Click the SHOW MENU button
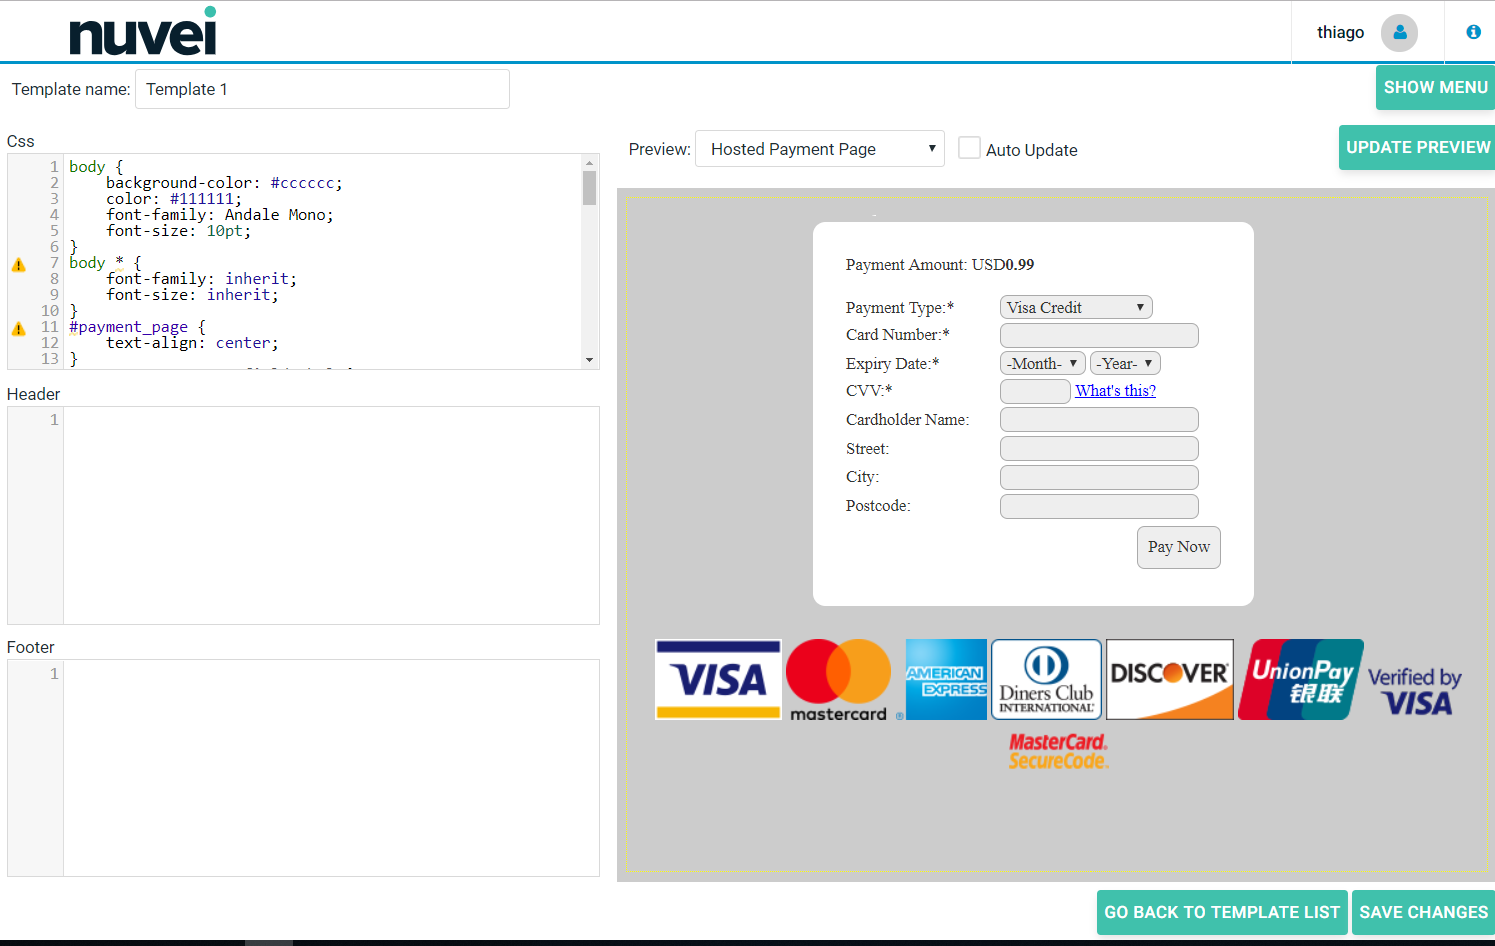This screenshot has height=946, width=1495. [1435, 87]
